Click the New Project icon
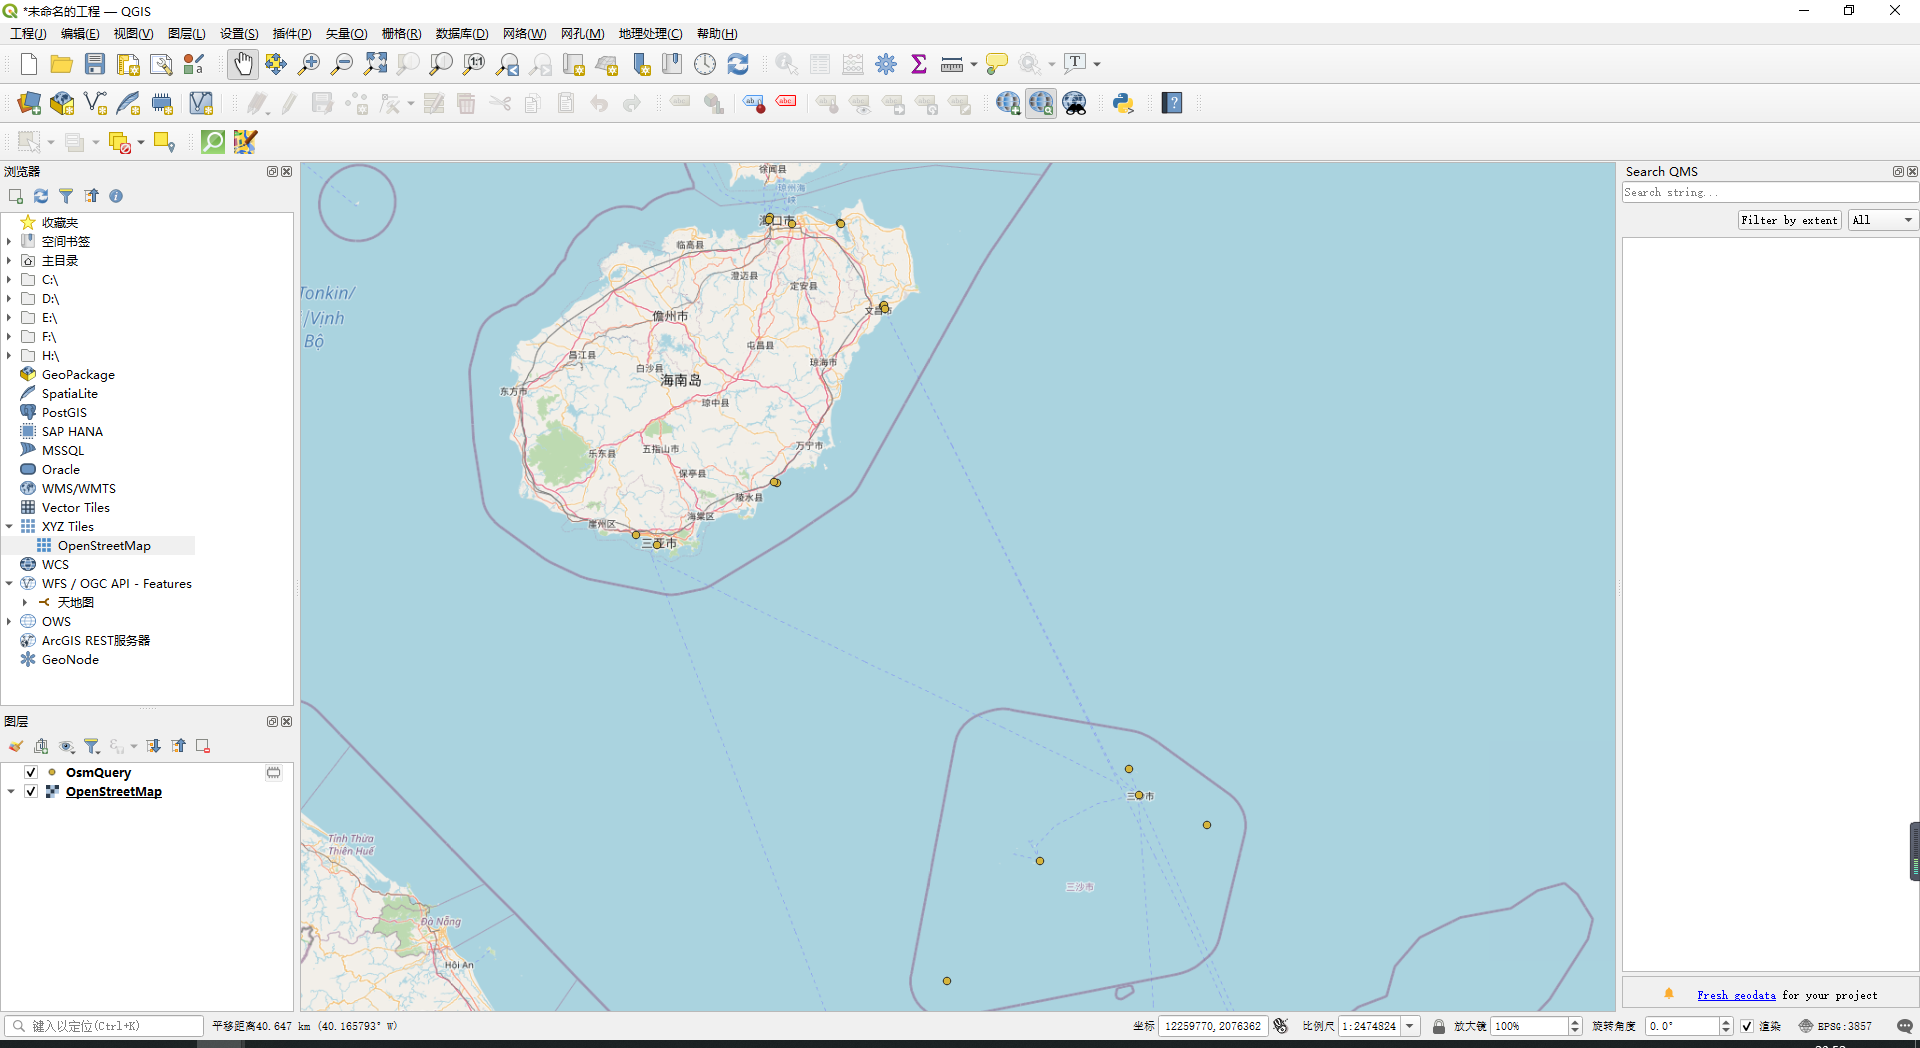This screenshot has width=1920, height=1048. tap(28, 64)
